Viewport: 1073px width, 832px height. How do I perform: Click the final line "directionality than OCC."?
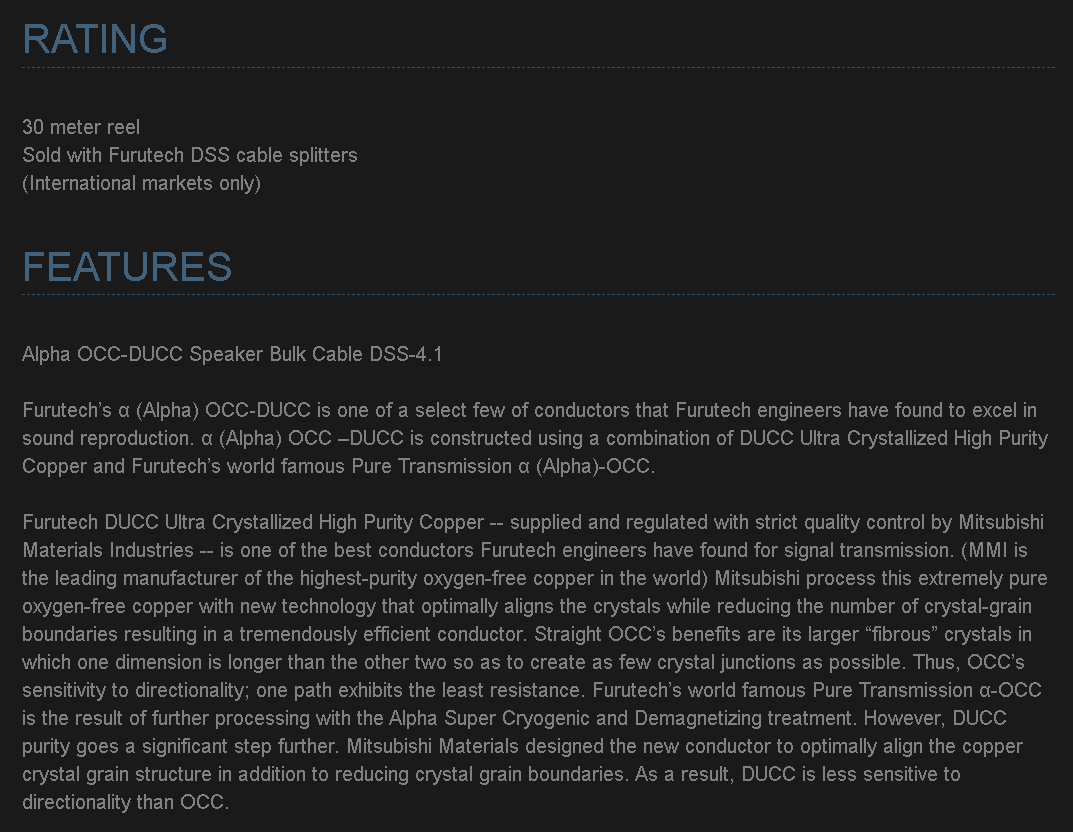click(126, 802)
